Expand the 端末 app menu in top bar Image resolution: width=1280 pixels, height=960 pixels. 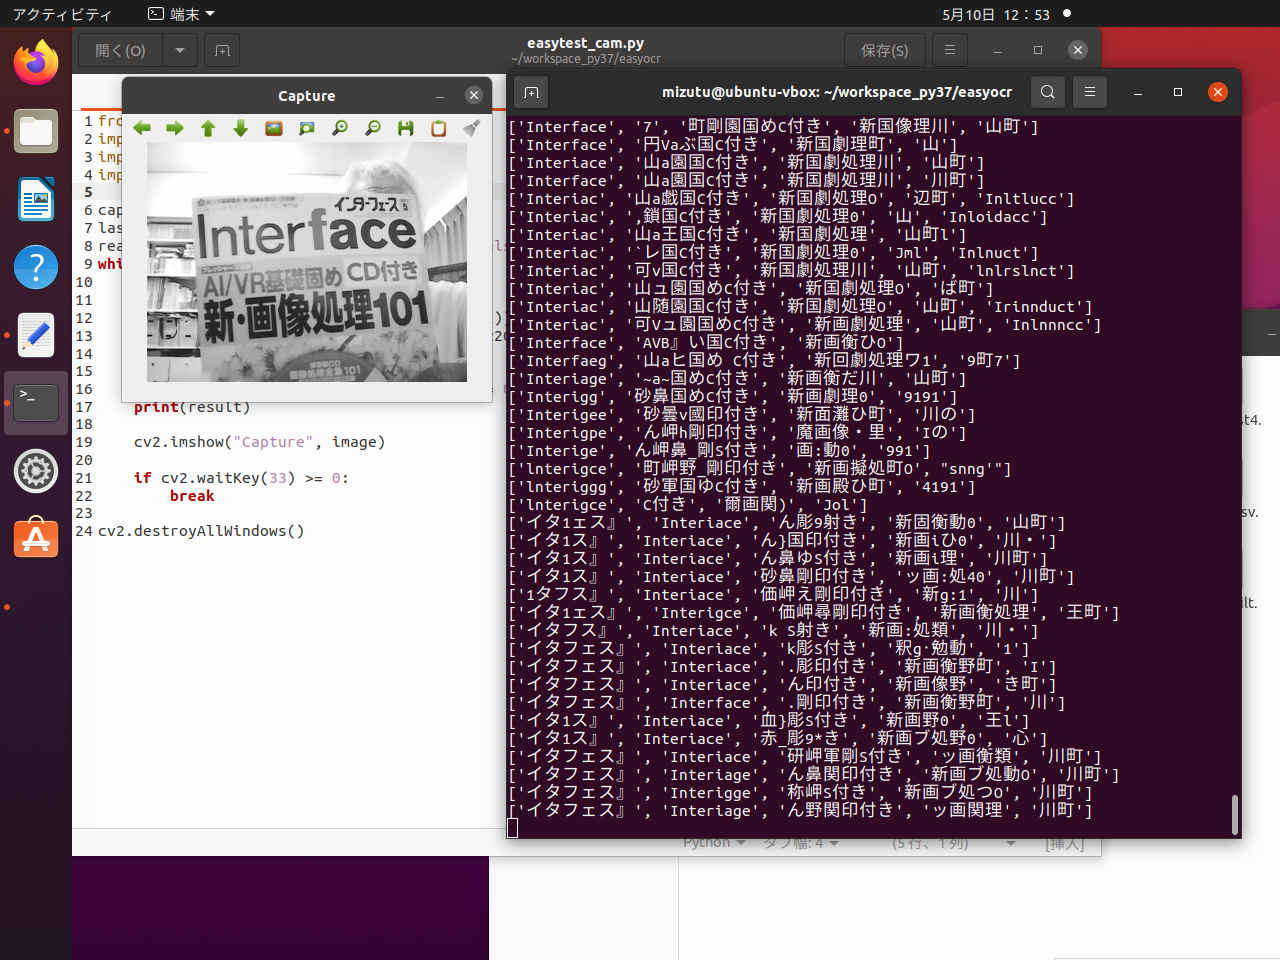point(182,14)
